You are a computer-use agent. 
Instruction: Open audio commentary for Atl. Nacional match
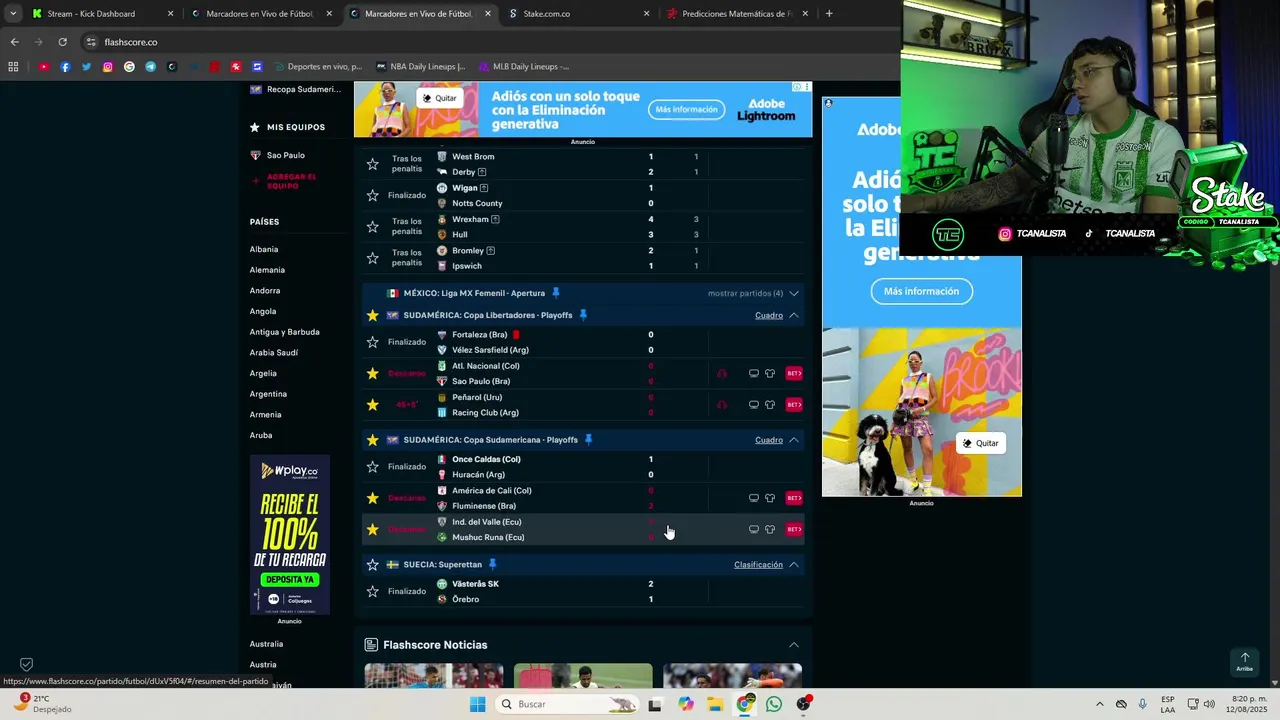pyautogui.click(x=721, y=374)
